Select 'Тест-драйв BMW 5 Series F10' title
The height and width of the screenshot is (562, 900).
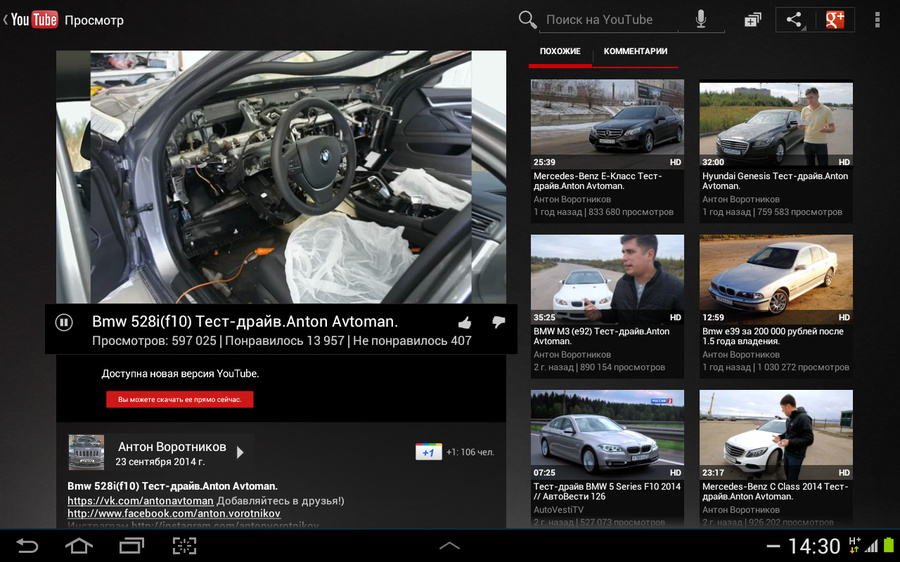click(607, 491)
